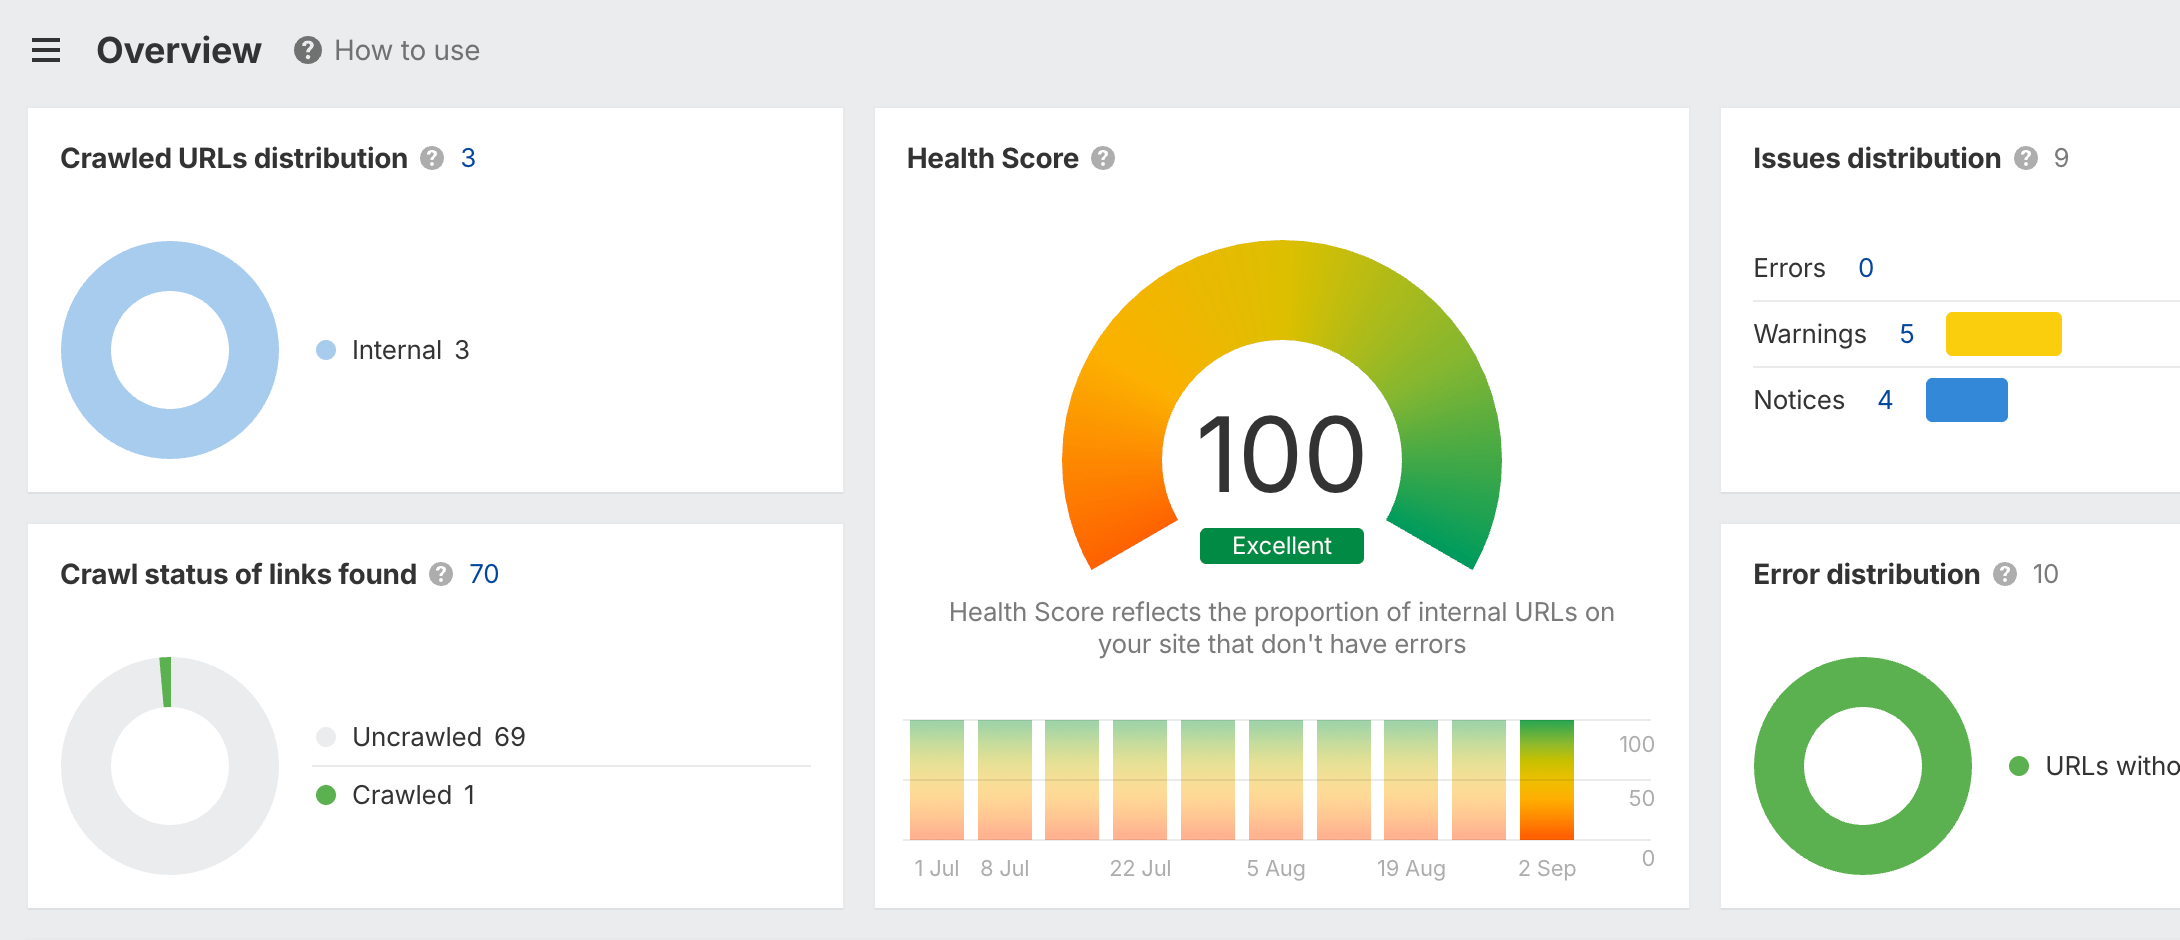Image resolution: width=2180 pixels, height=940 pixels.
Task: Toggle the Uncrawled legend marker
Action: pos(325,736)
